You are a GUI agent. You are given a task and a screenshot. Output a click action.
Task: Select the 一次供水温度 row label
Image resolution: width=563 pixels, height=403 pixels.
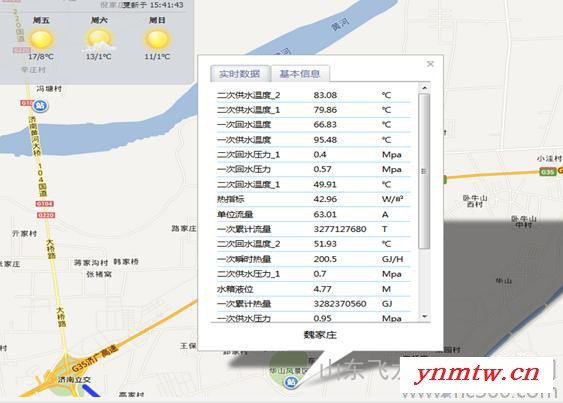[244, 140]
